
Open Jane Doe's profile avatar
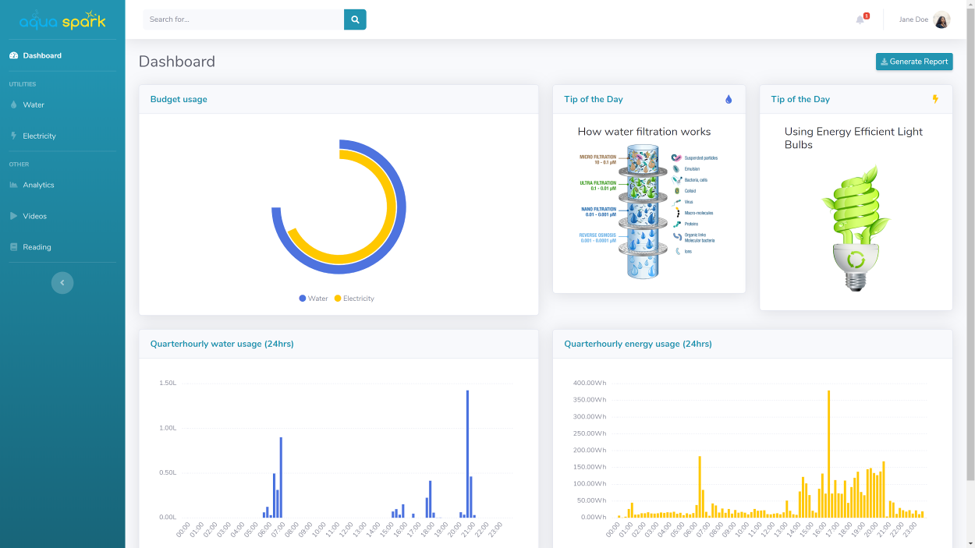(x=941, y=20)
